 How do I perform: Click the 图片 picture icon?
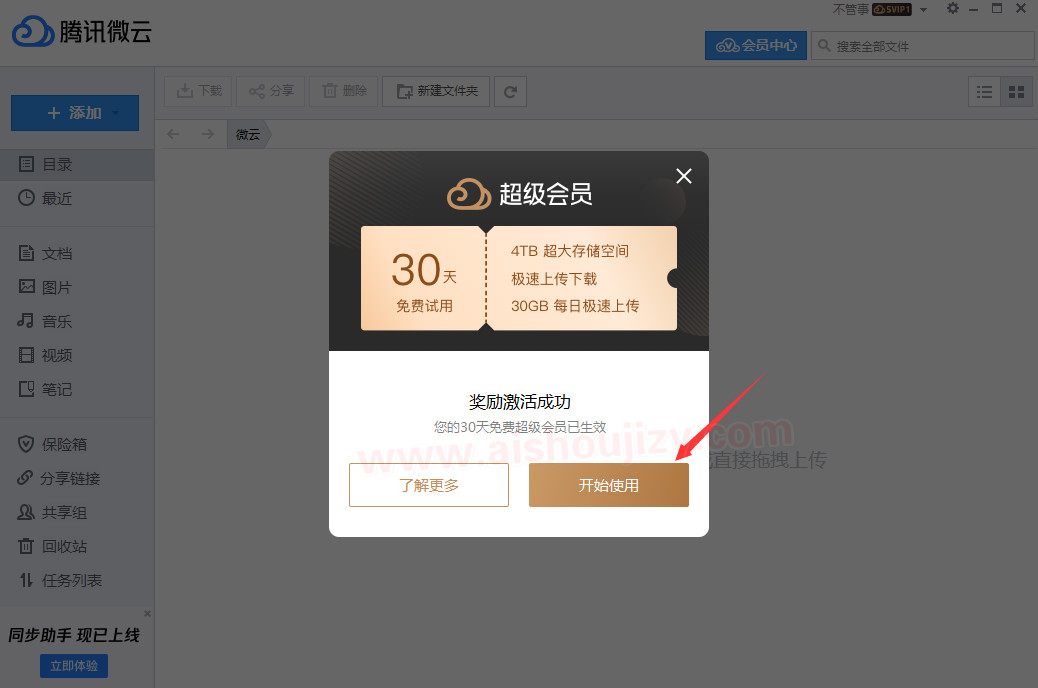tap(26, 286)
